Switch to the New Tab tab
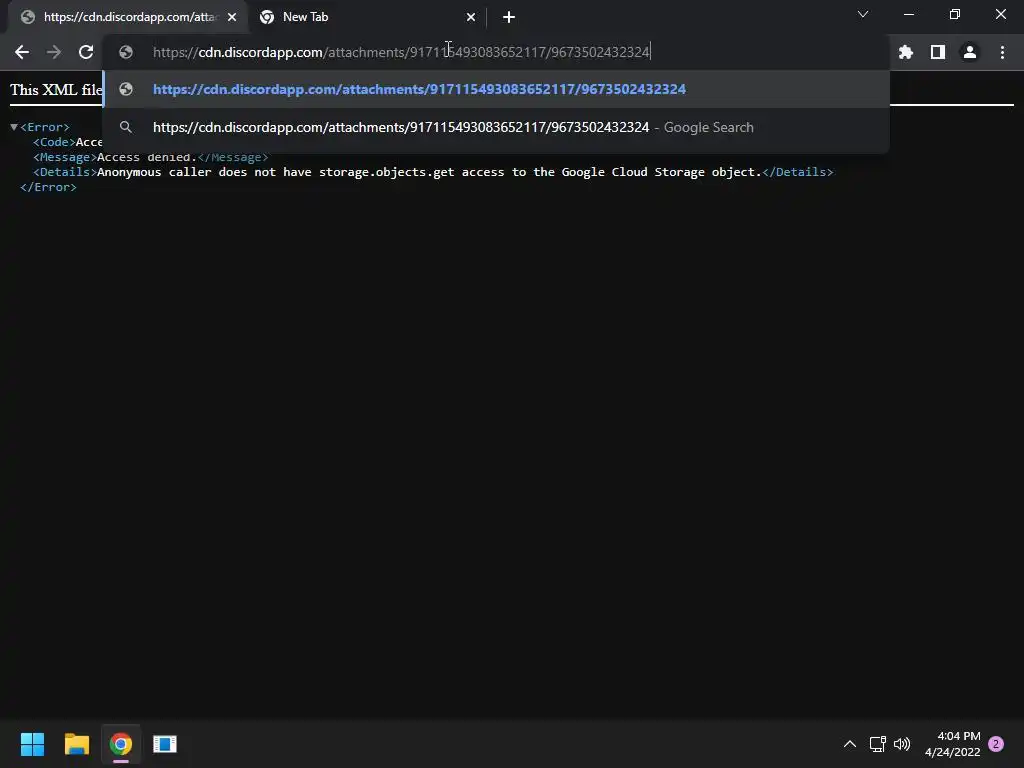 tap(367, 17)
